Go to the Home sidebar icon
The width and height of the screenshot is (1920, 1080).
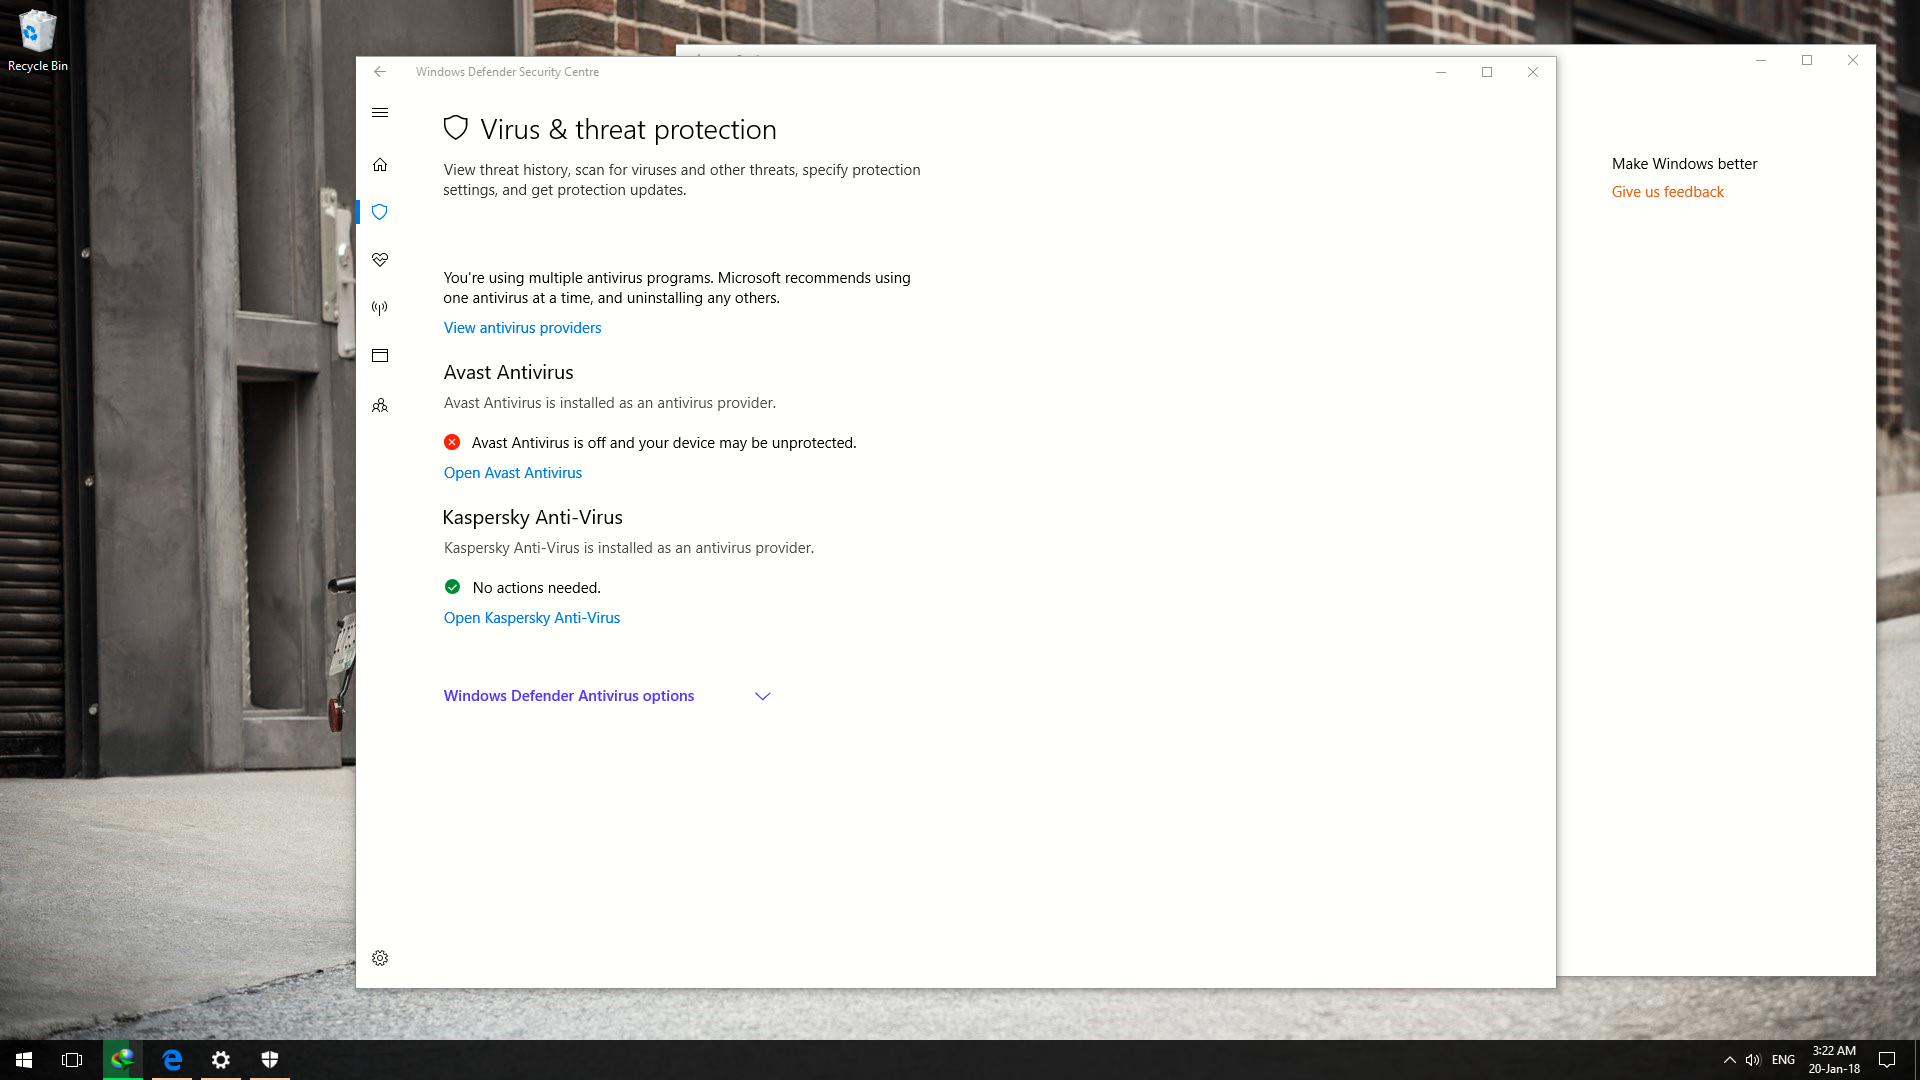380,165
